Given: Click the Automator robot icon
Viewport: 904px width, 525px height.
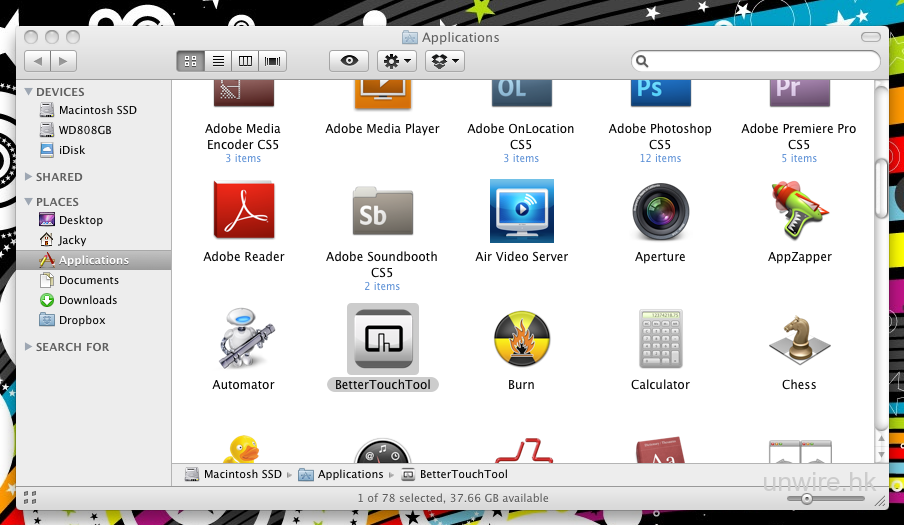Looking at the screenshot, I should 243,339.
